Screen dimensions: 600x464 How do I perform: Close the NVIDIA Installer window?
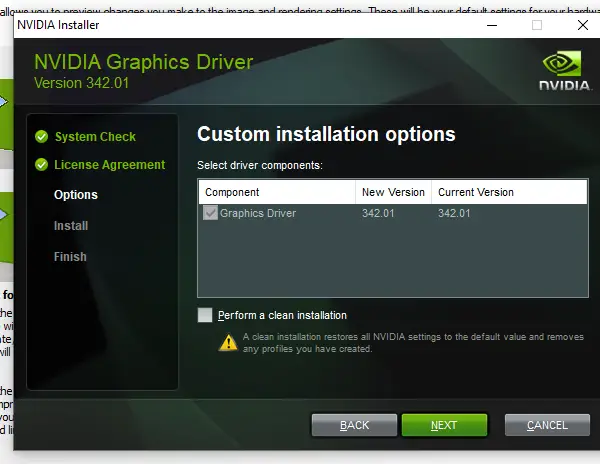[582, 25]
